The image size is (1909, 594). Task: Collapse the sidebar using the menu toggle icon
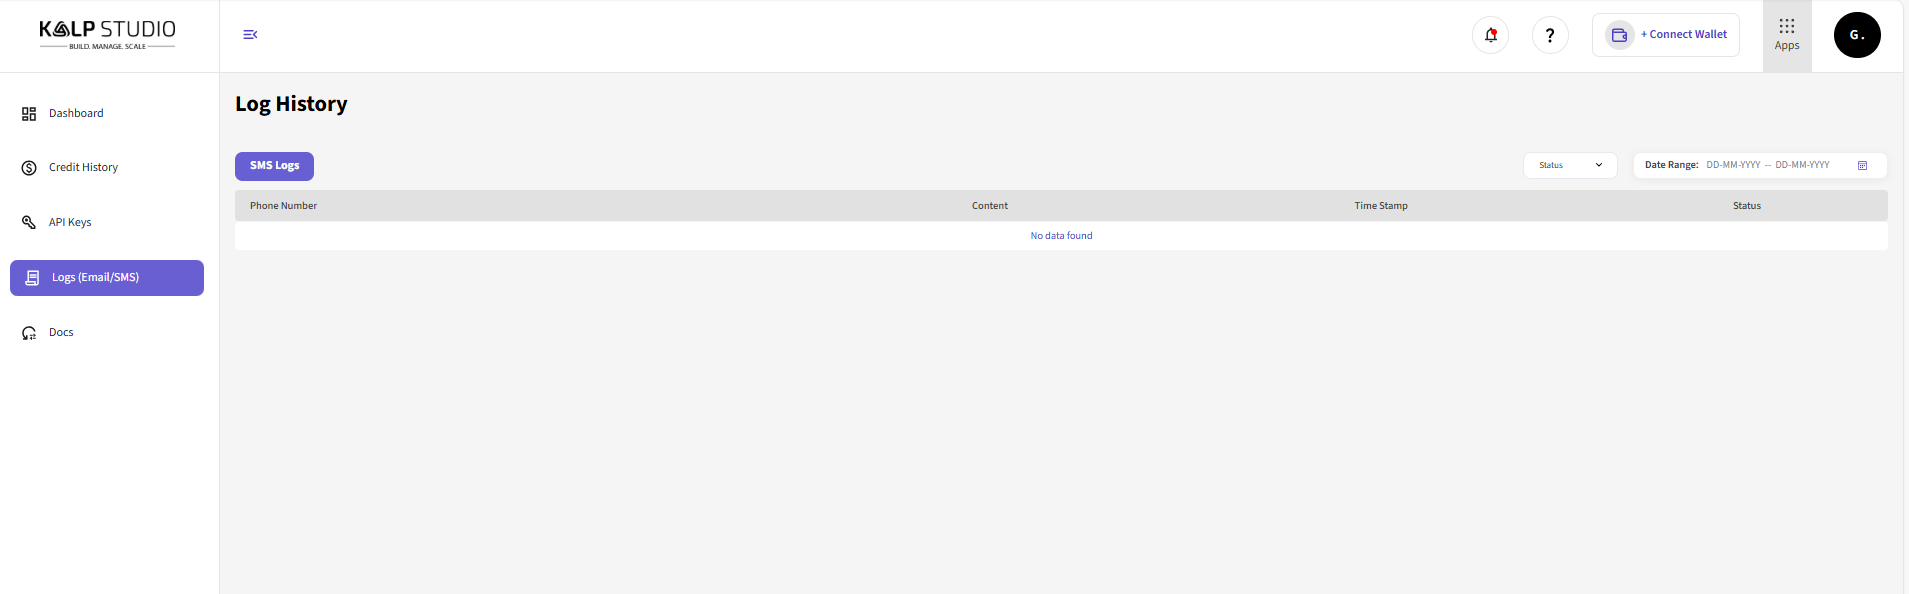pos(250,35)
